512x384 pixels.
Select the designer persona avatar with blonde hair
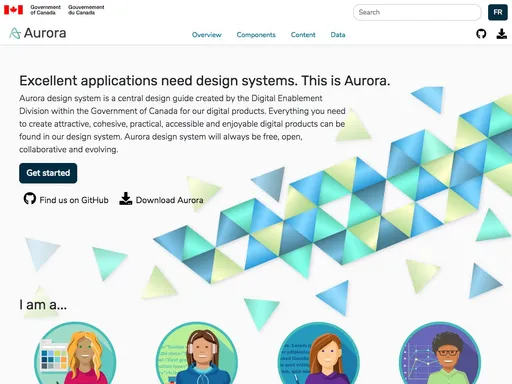tap(75, 353)
